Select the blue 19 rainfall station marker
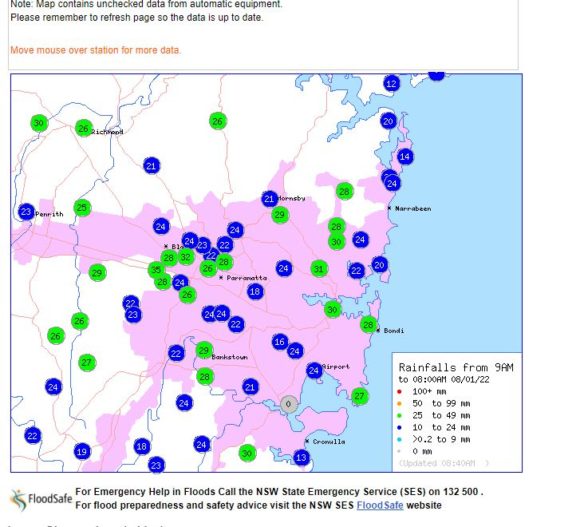The height and width of the screenshot is (527, 580). point(82,452)
